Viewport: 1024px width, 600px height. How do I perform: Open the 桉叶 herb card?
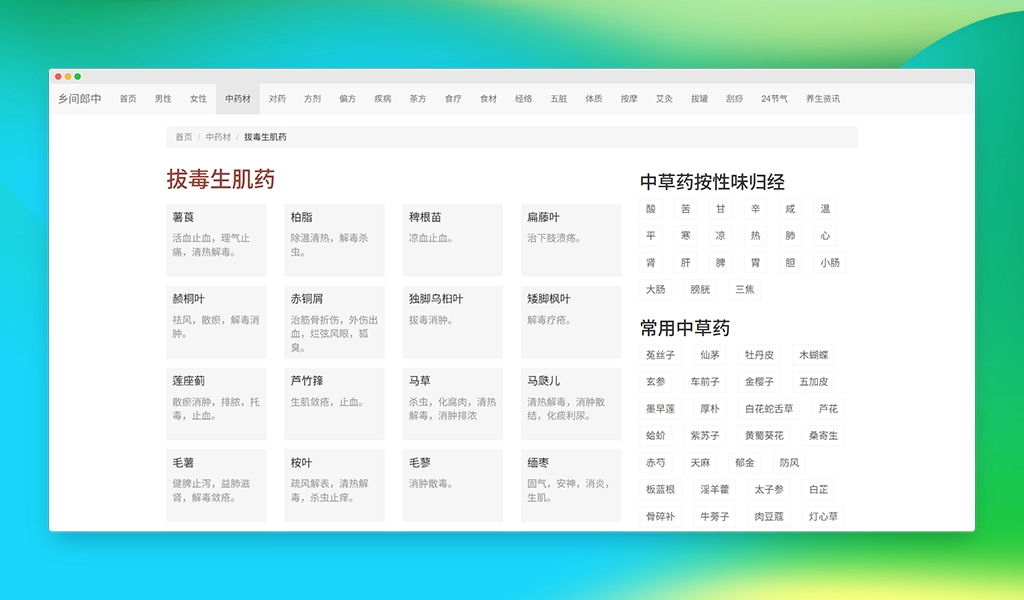(x=334, y=486)
